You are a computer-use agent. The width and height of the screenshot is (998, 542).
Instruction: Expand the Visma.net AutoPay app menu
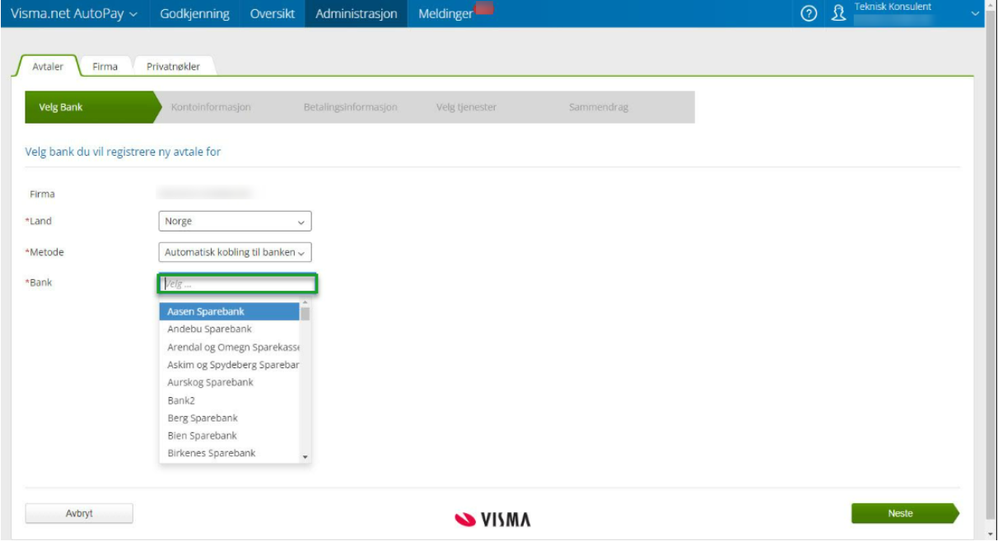pos(74,13)
